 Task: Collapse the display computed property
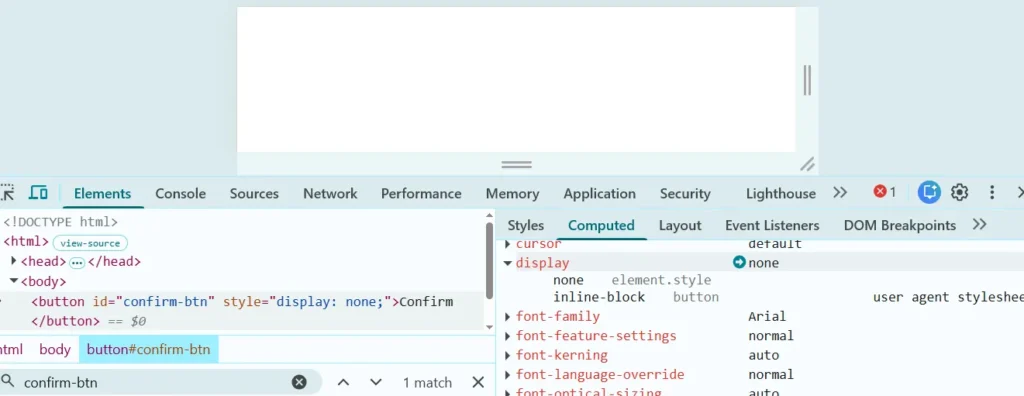point(508,263)
